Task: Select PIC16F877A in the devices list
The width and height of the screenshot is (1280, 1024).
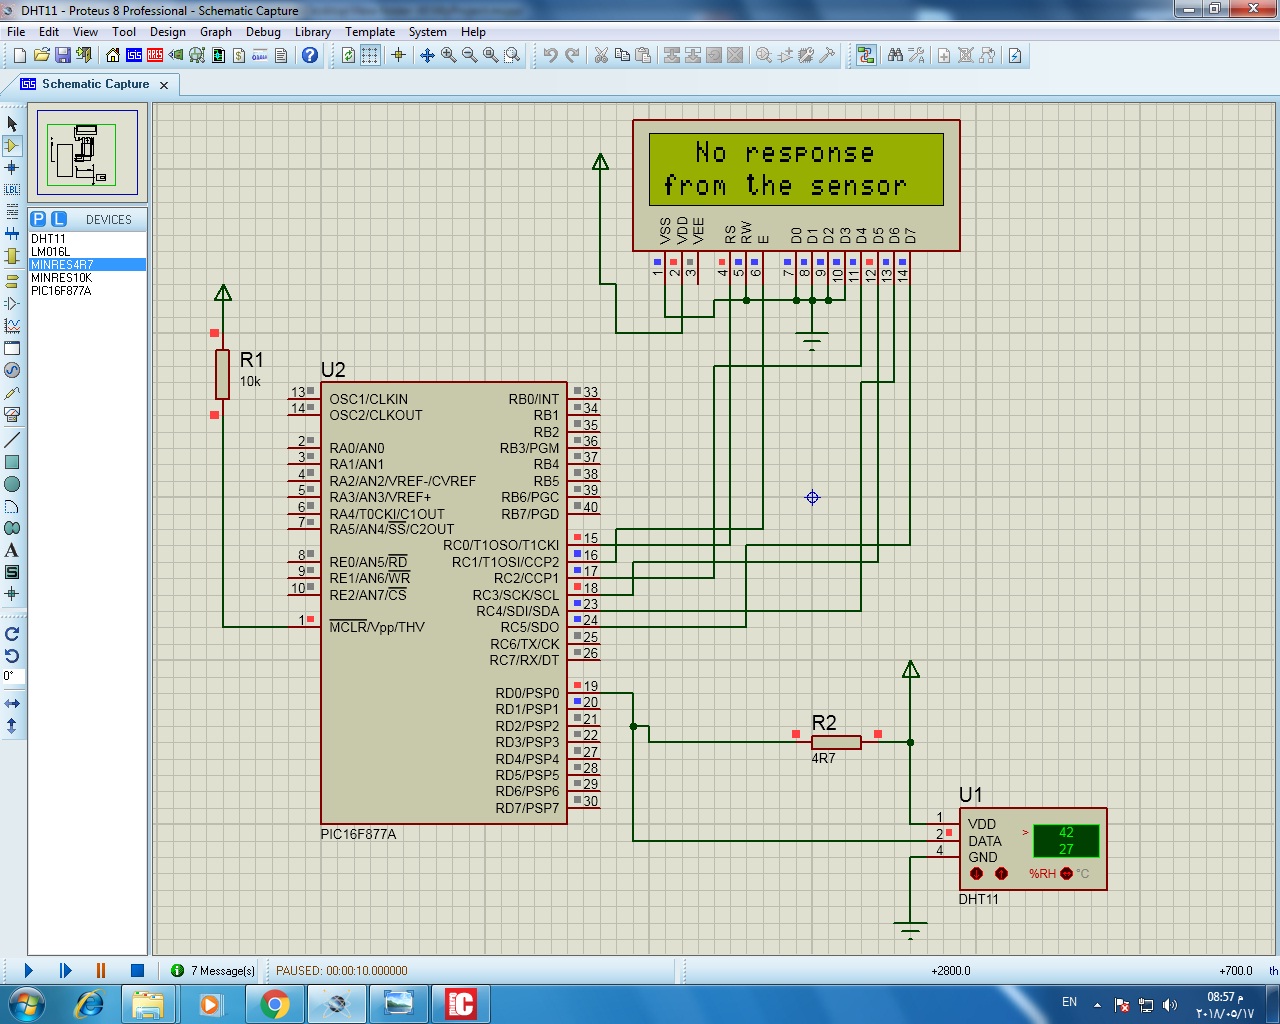Action: coord(87,290)
